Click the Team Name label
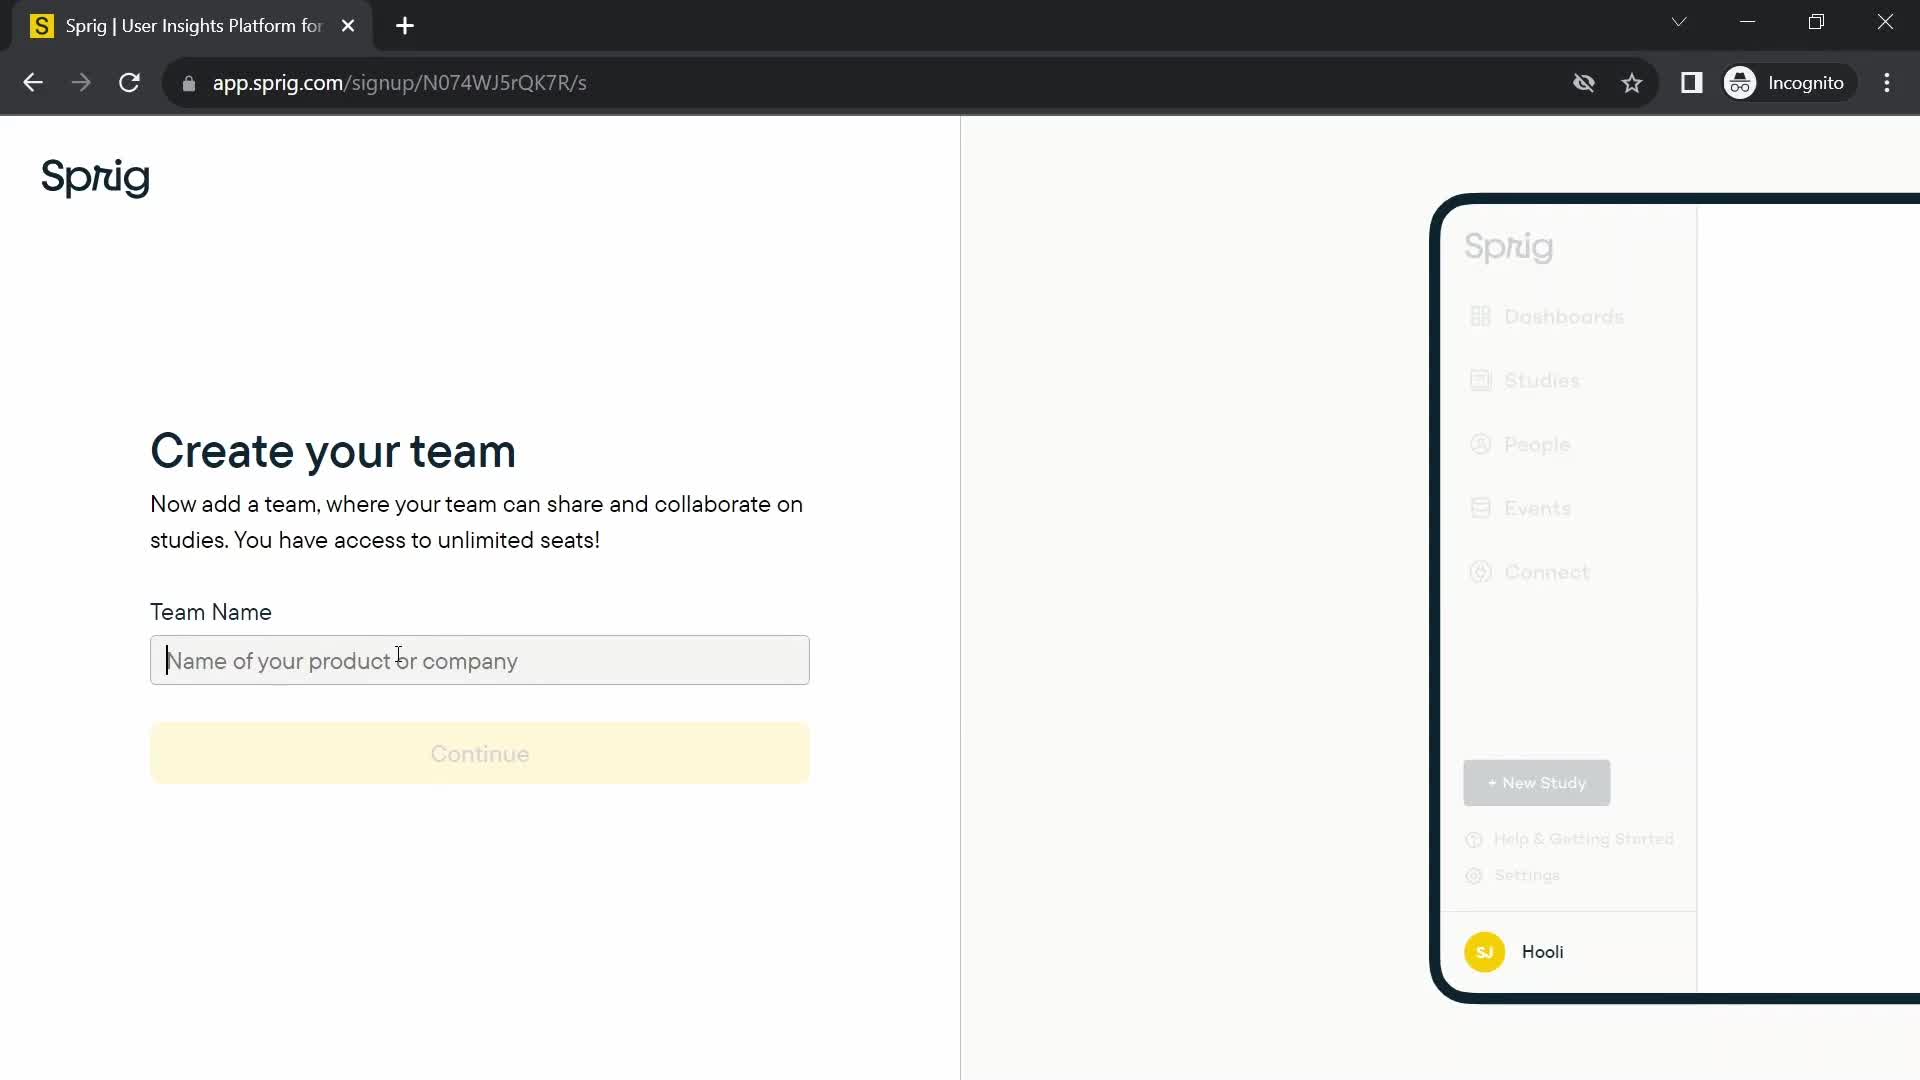Image resolution: width=1920 pixels, height=1080 pixels. point(211,612)
